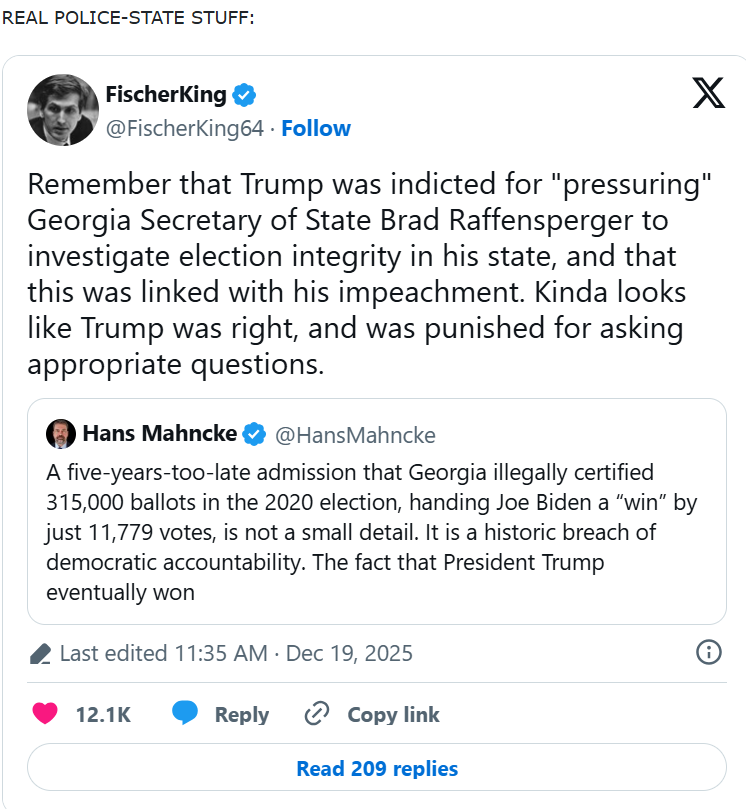This screenshot has height=809, width=746.
Task: Click the X logo icon
Action: tap(709, 93)
